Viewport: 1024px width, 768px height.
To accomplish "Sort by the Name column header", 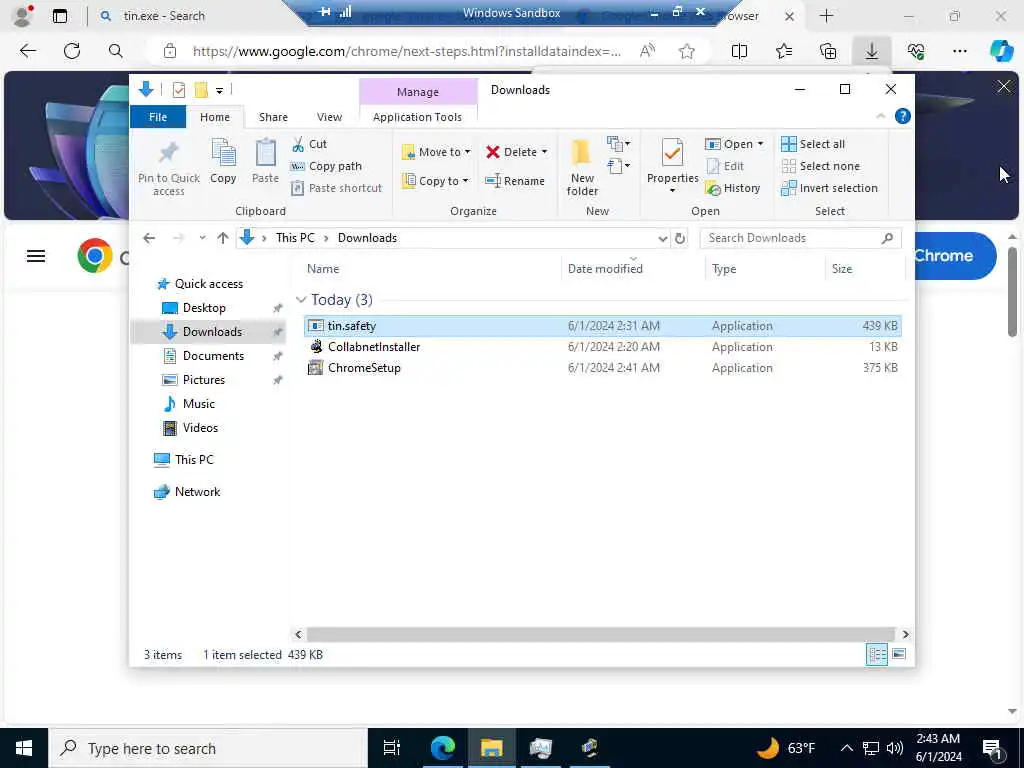I will [323, 268].
